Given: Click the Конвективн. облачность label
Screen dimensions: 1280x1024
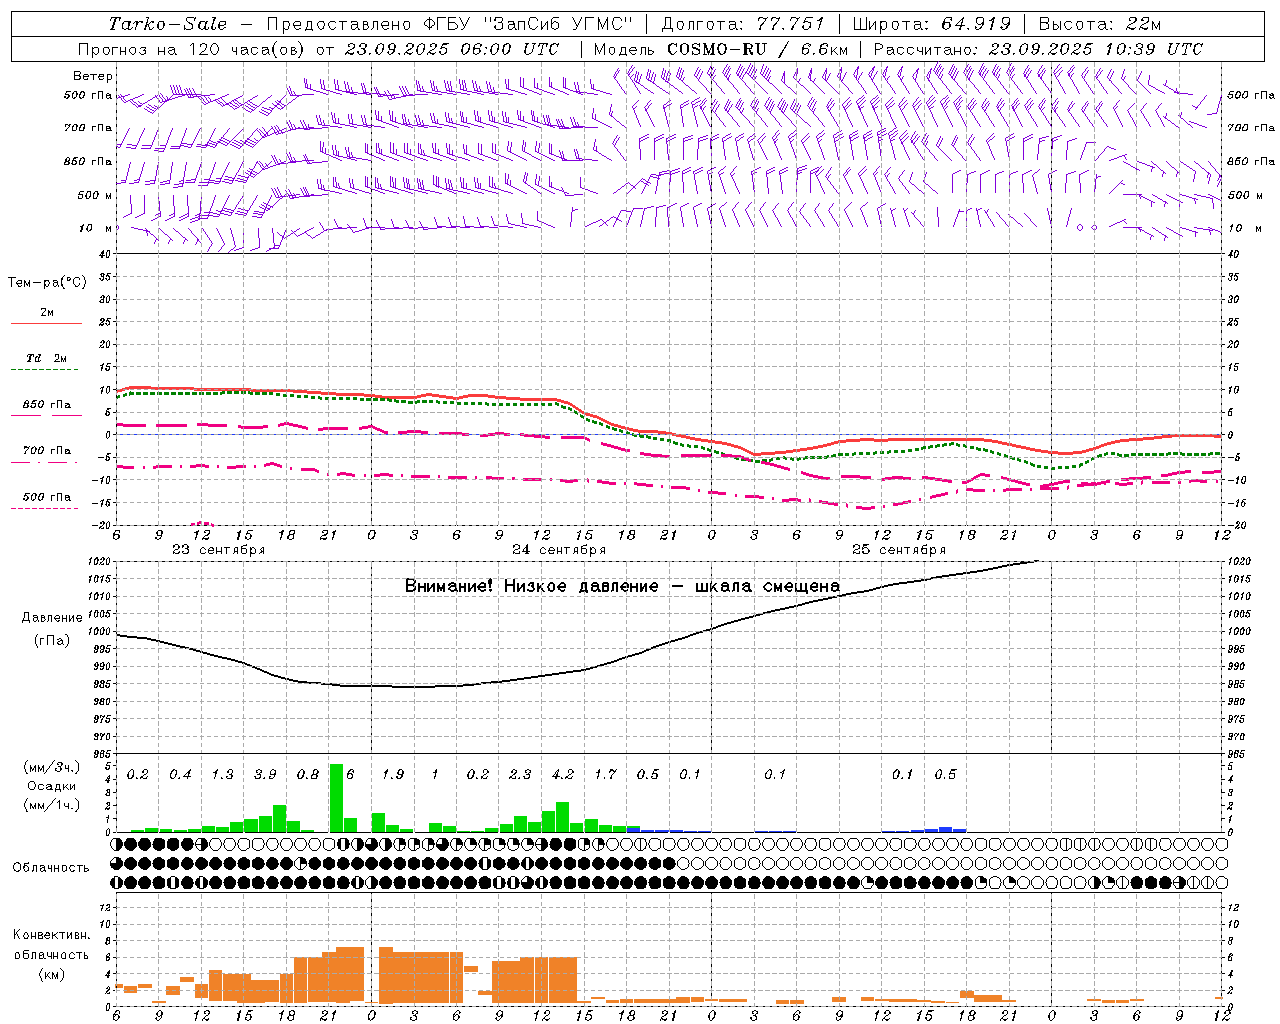Looking at the screenshot, I should pos(51,945).
